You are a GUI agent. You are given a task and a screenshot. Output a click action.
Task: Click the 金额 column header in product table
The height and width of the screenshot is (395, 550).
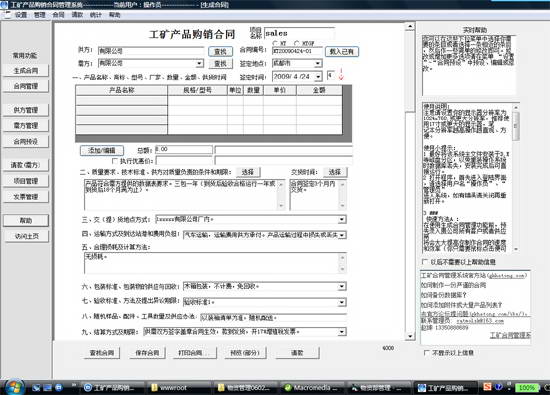[x=319, y=90]
